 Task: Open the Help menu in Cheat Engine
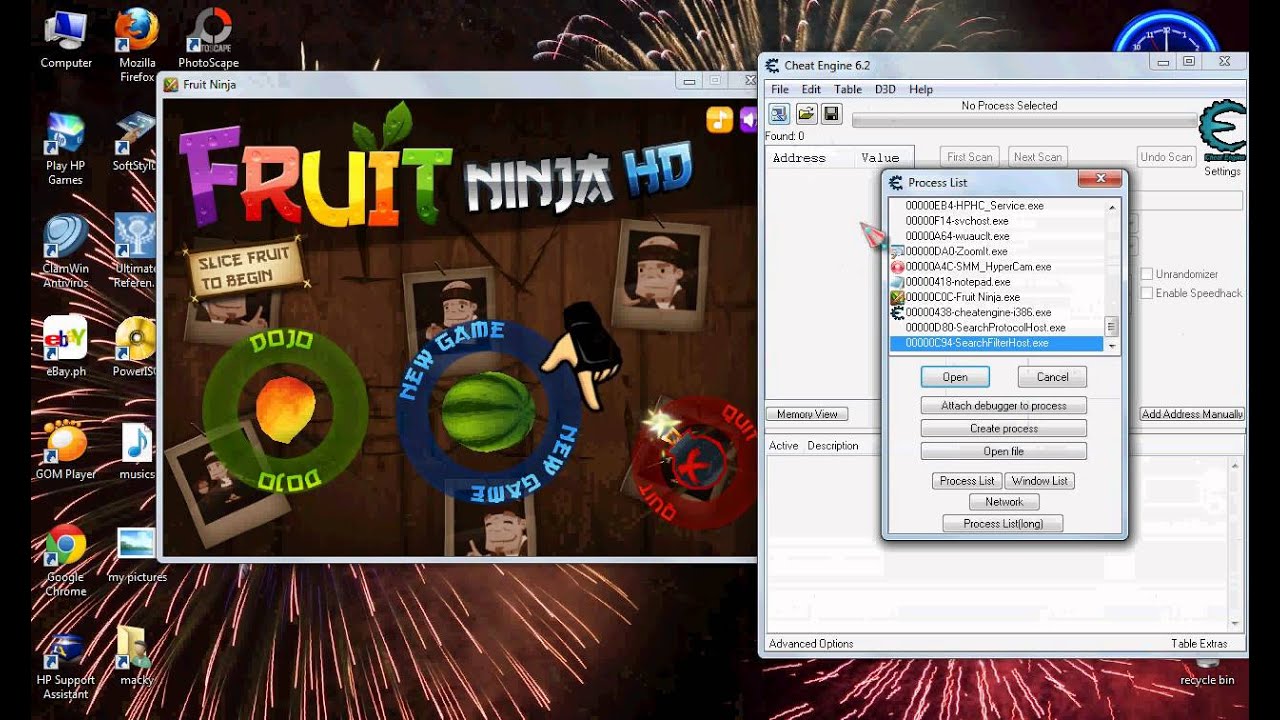921,89
